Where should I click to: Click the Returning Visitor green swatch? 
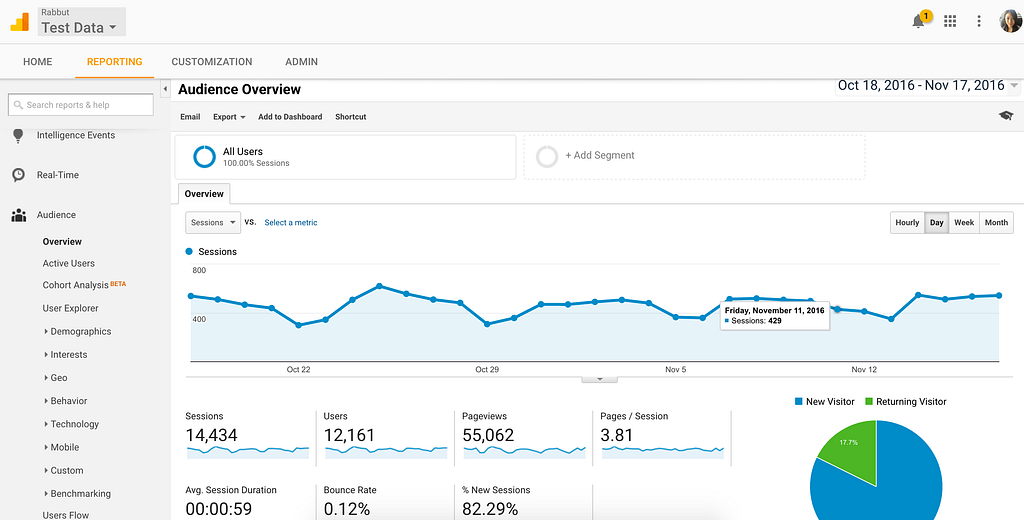tap(869, 402)
